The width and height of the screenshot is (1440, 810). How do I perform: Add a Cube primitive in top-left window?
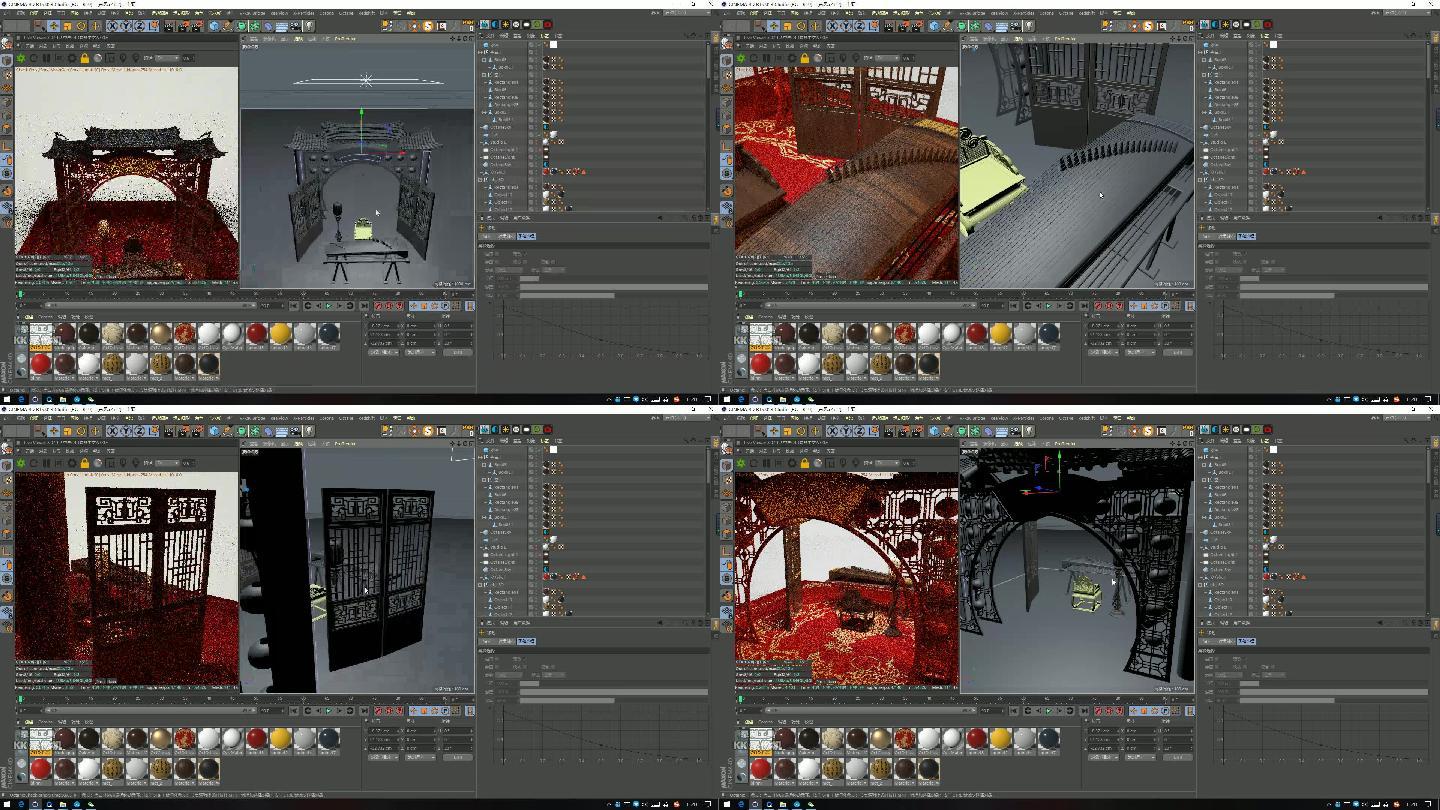[214, 25]
